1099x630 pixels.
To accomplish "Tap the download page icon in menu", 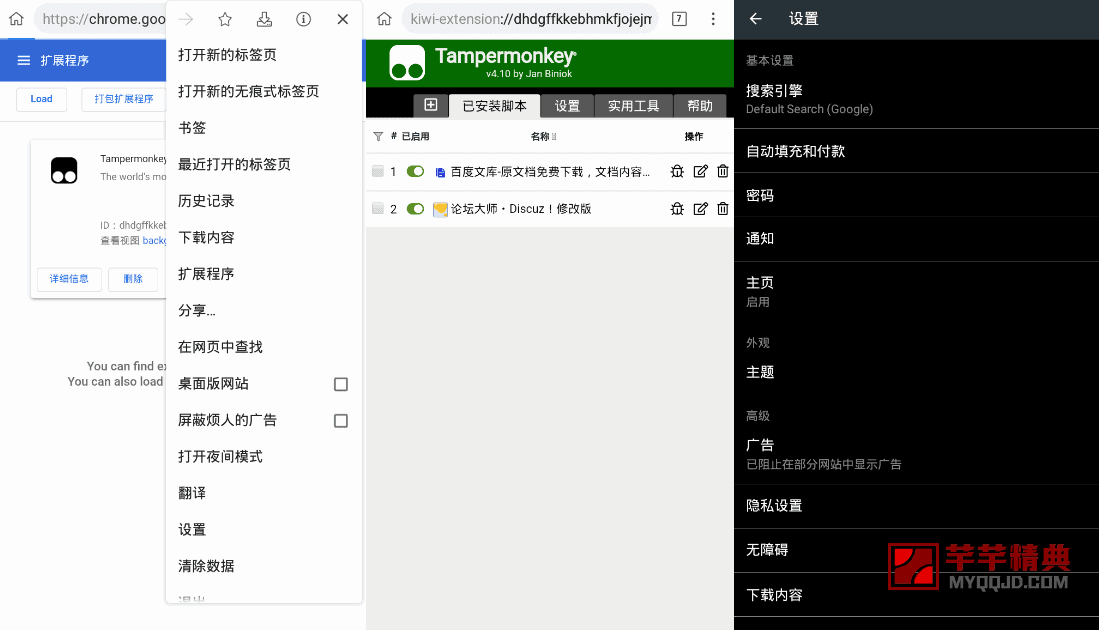I will [264, 20].
